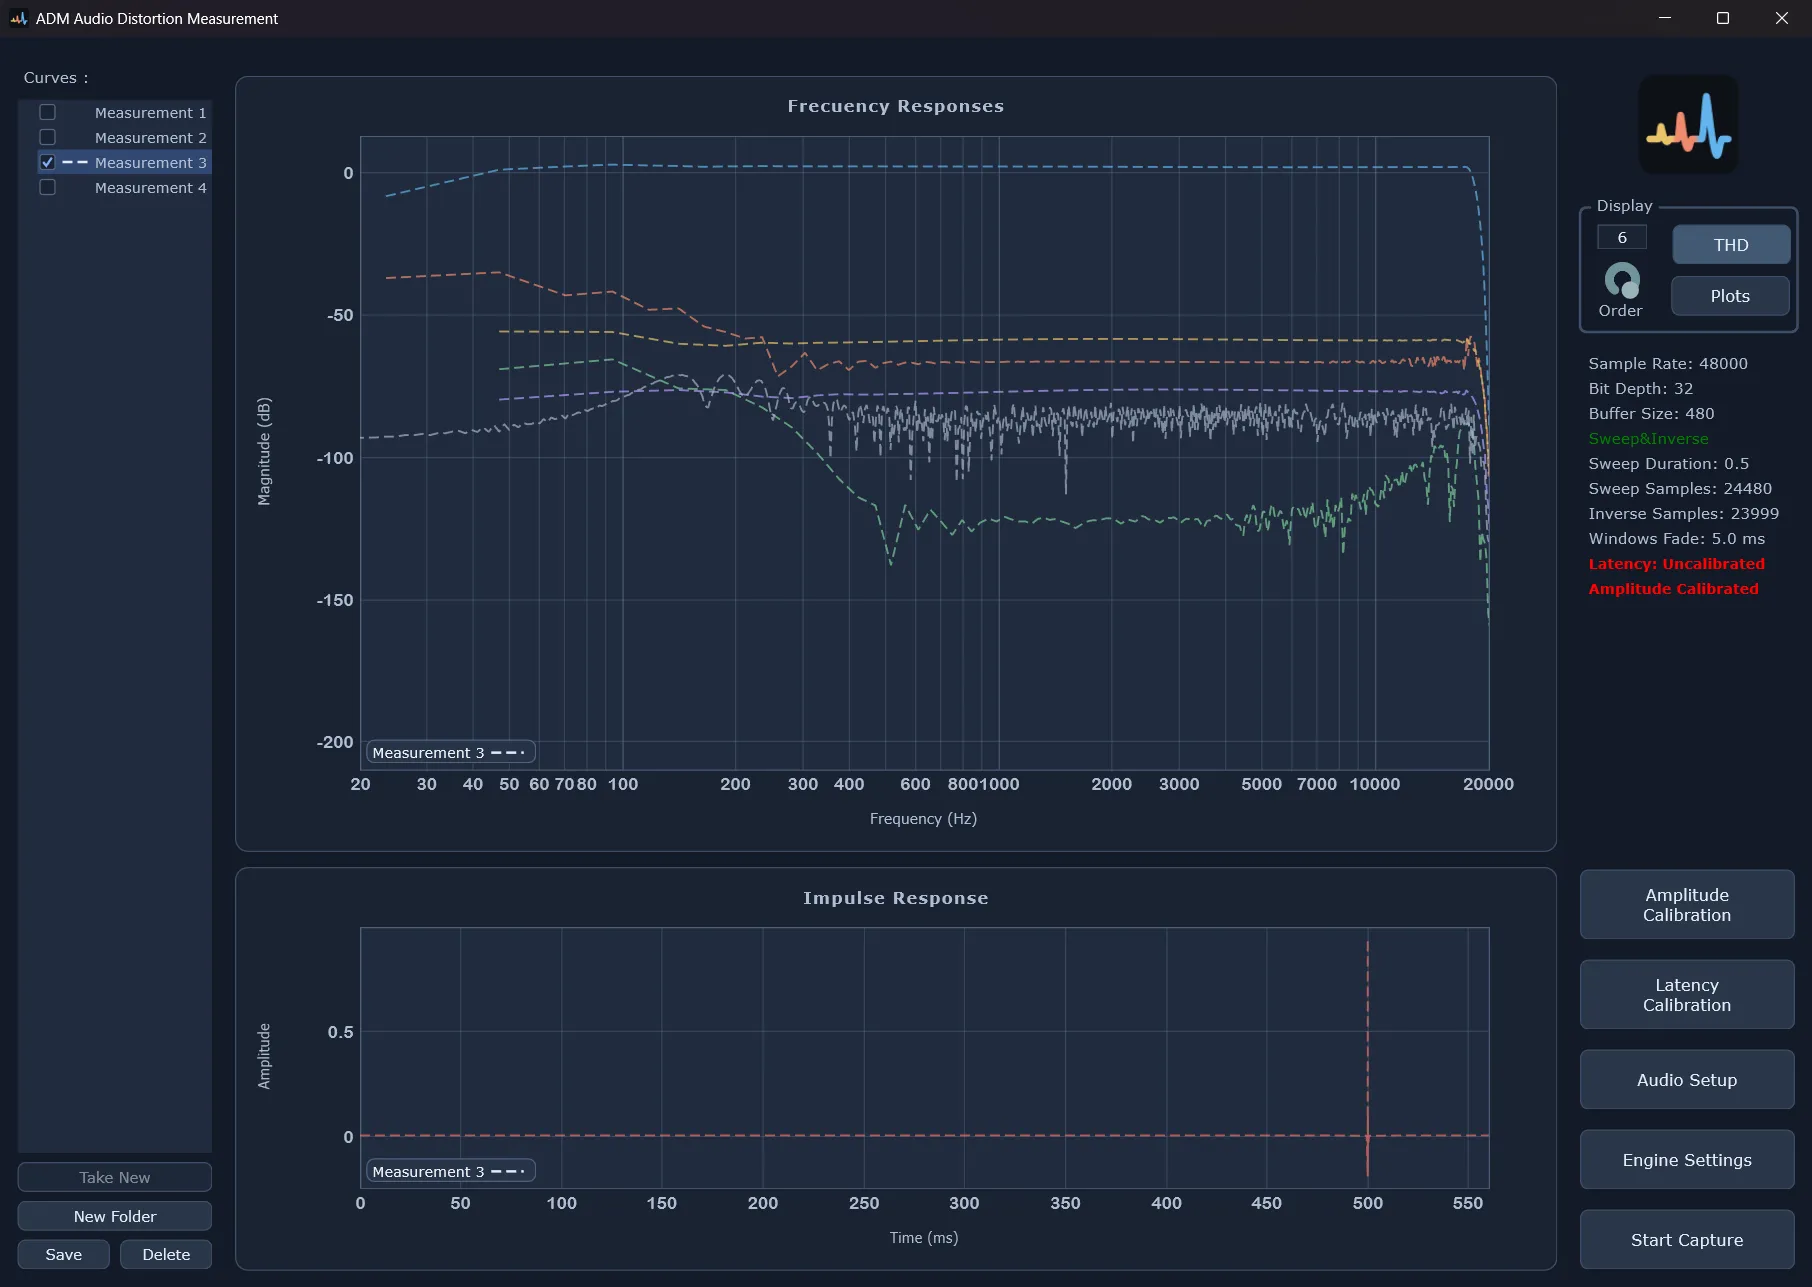
Task: Click the ADM waveform logo image
Action: pos(1688,125)
